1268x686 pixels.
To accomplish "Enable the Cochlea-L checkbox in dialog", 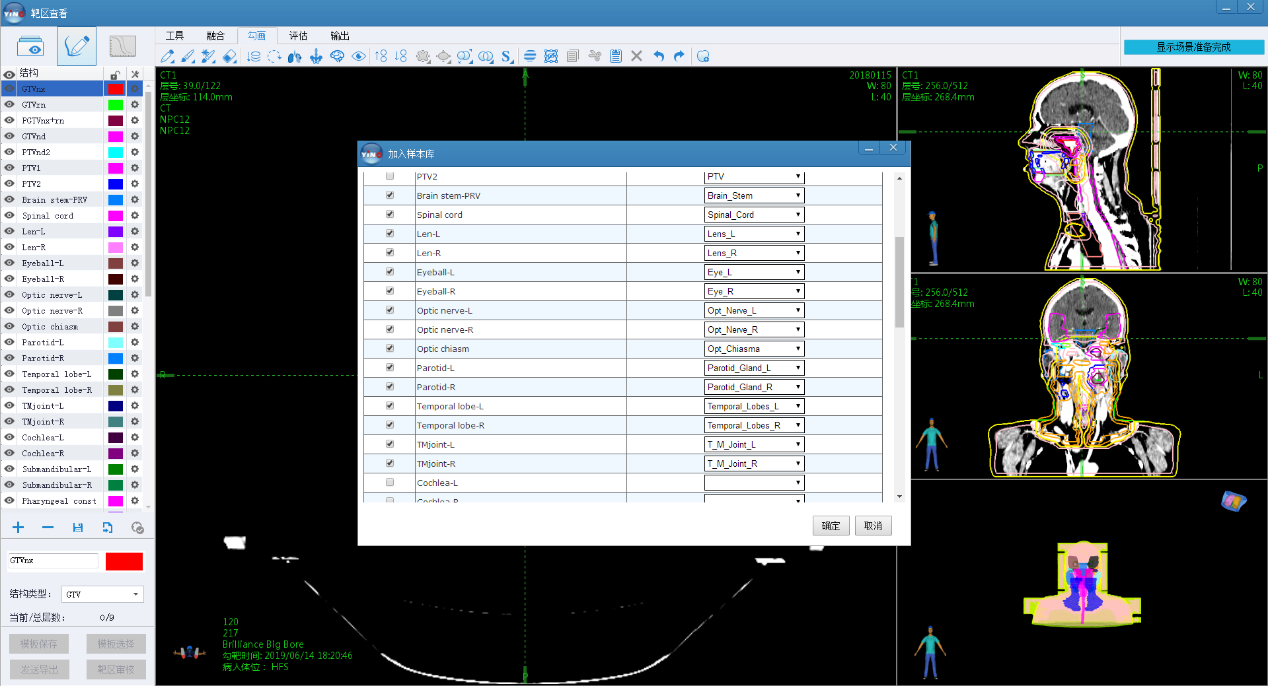I will (x=390, y=482).
